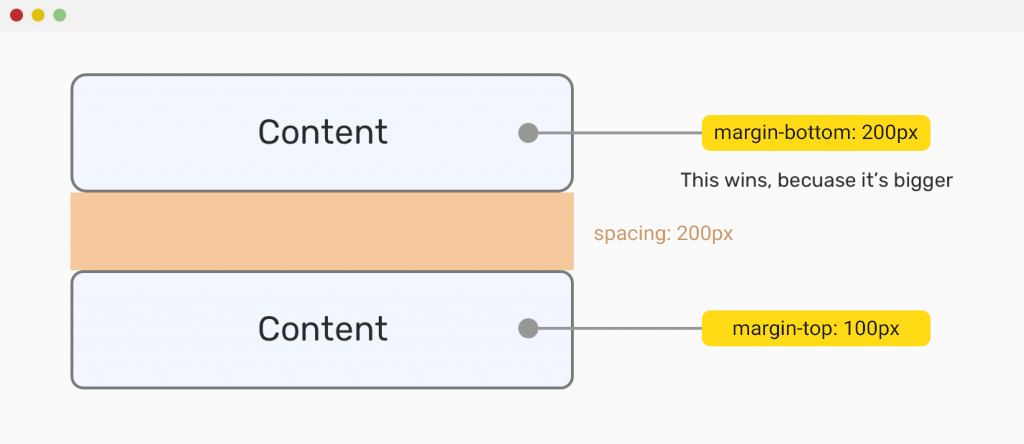Viewport: 1024px width, 444px height.
Task: Click the orange spacing block between boxes
Action: [x=321, y=232]
